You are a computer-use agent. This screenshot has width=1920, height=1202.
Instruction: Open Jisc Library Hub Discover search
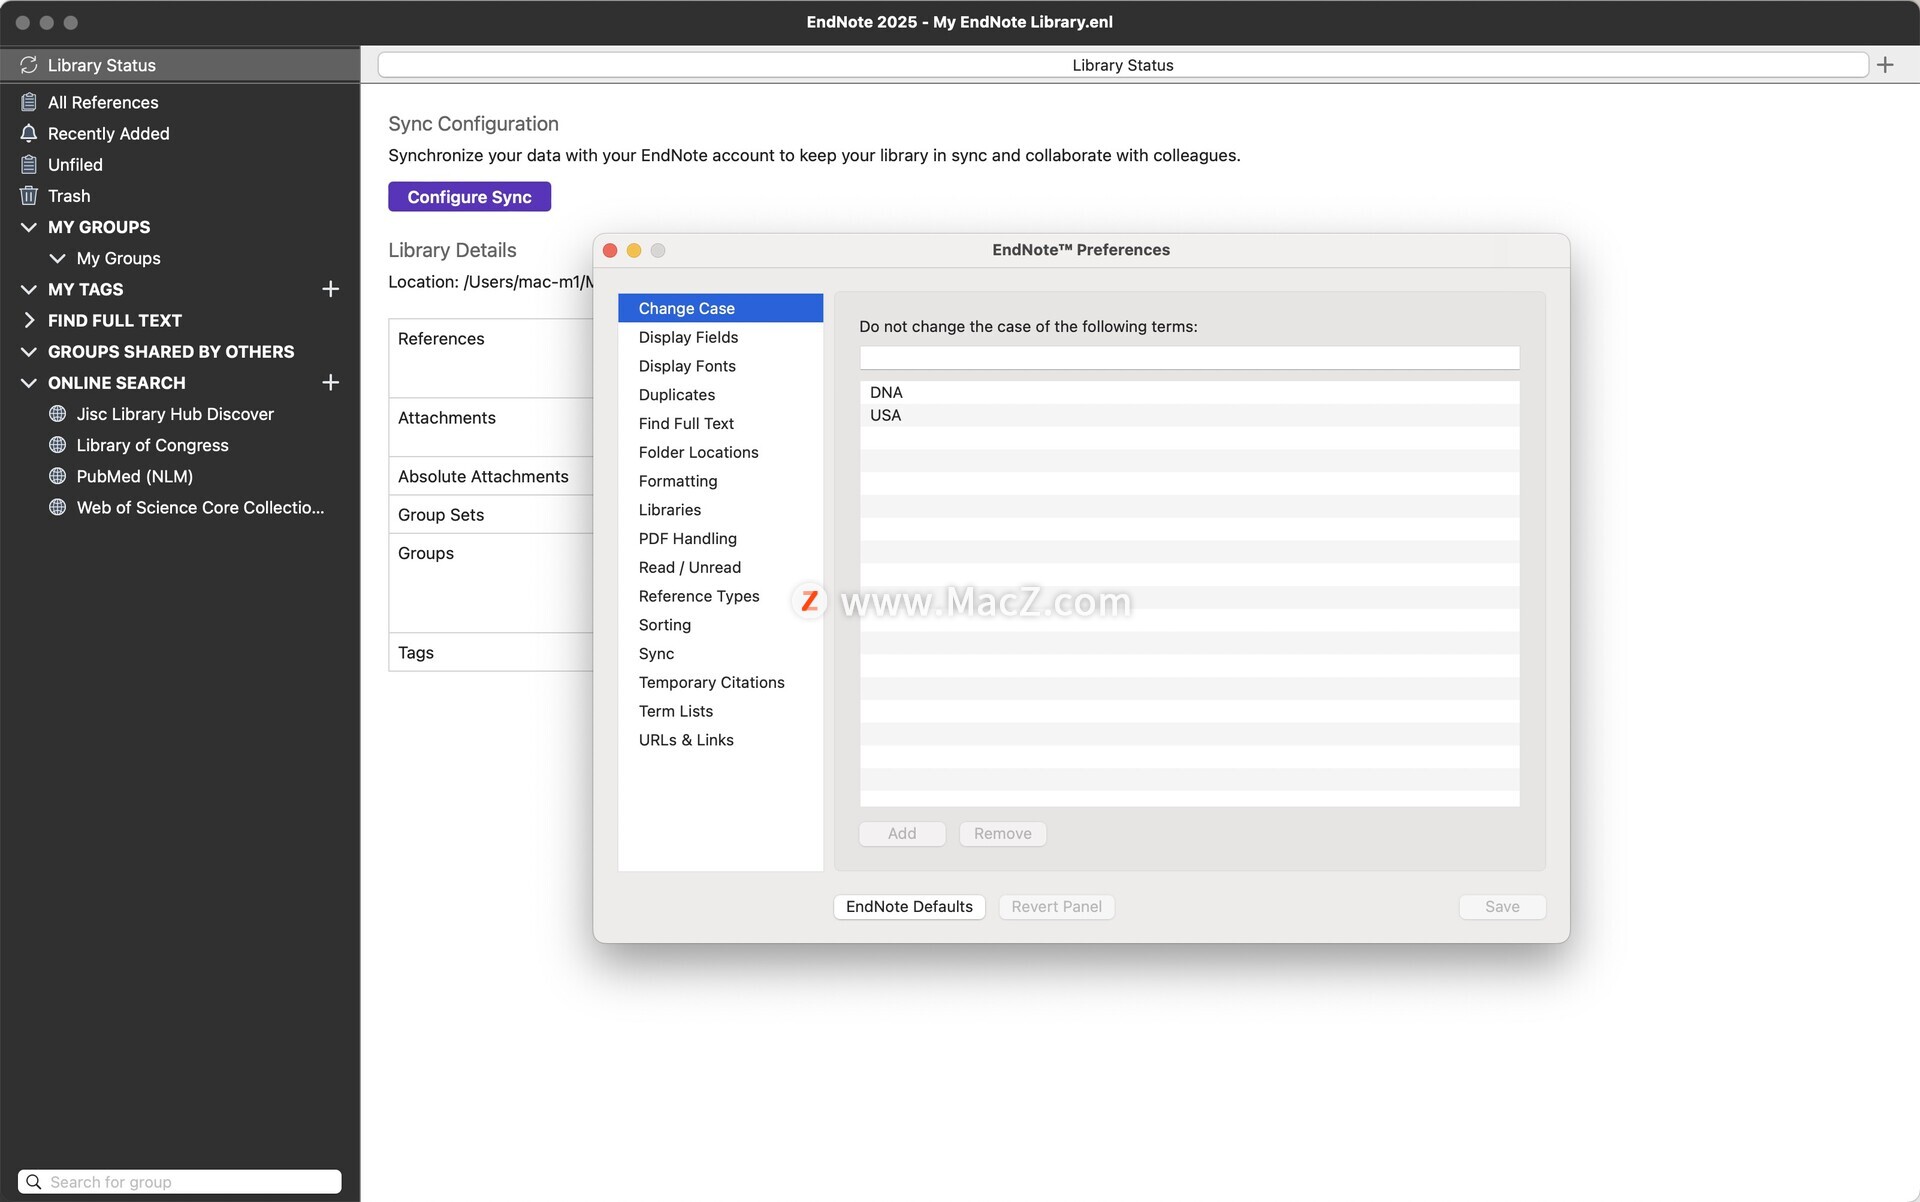pos(180,414)
